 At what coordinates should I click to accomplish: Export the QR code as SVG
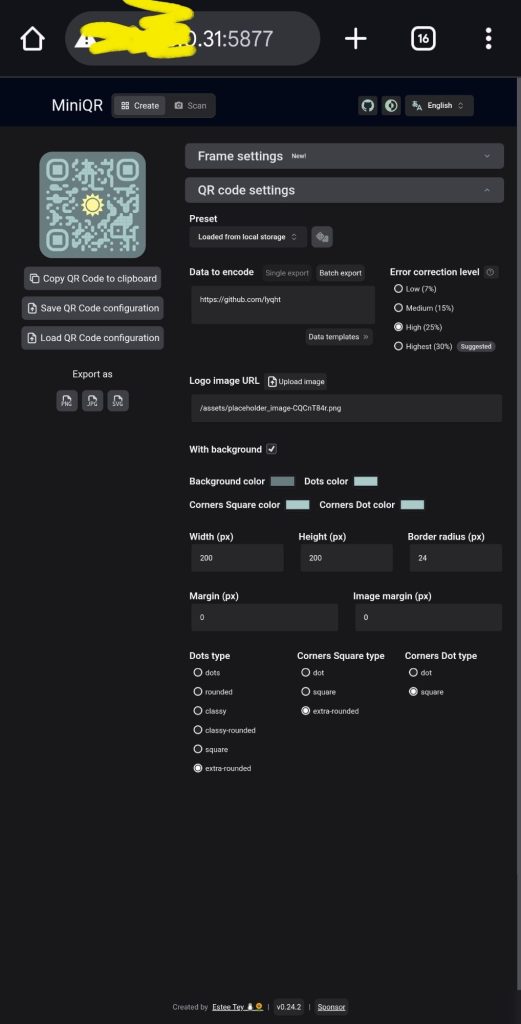118,401
